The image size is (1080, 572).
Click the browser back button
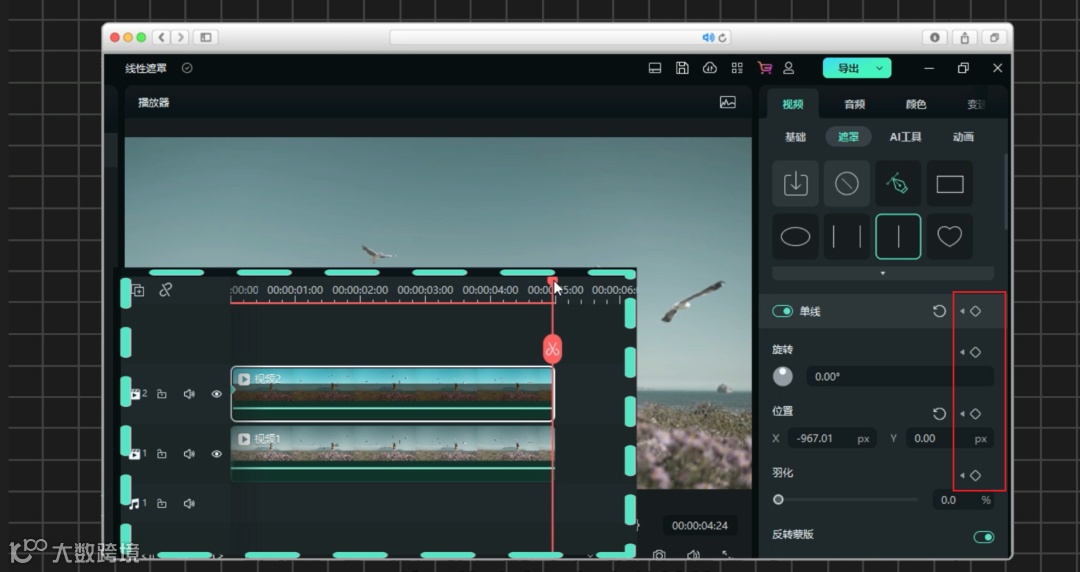(162, 37)
